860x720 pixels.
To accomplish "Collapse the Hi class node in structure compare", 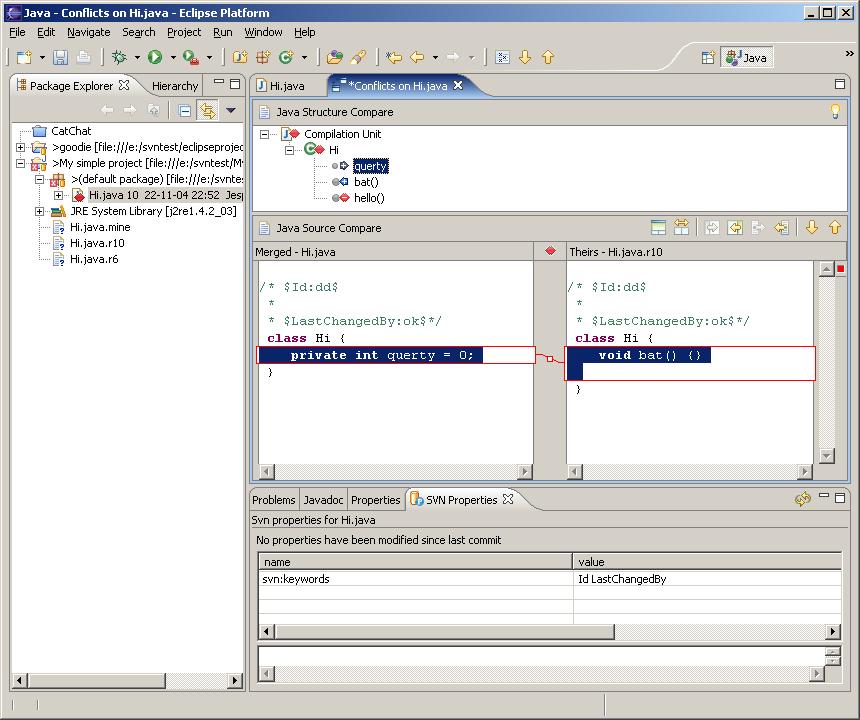I will click(x=290, y=150).
